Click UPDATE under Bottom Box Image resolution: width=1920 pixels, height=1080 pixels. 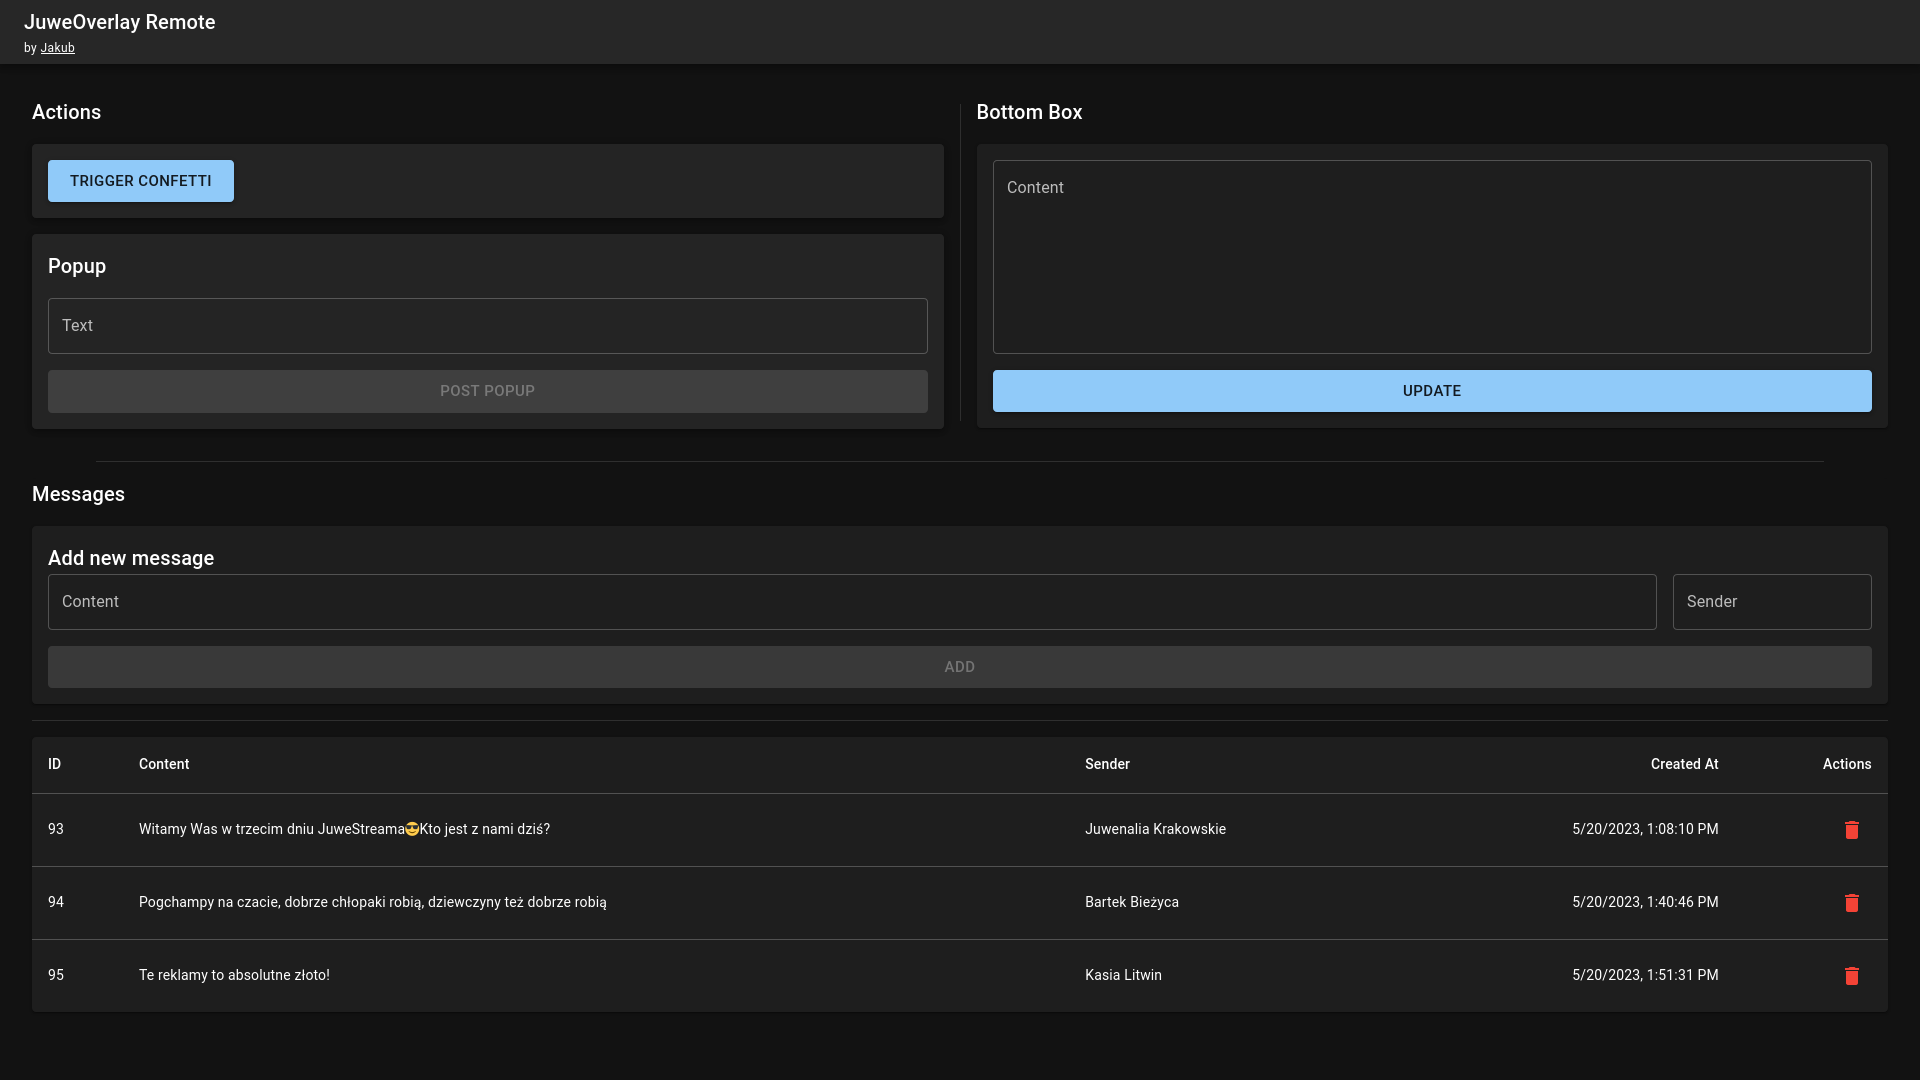[1432, 391]
